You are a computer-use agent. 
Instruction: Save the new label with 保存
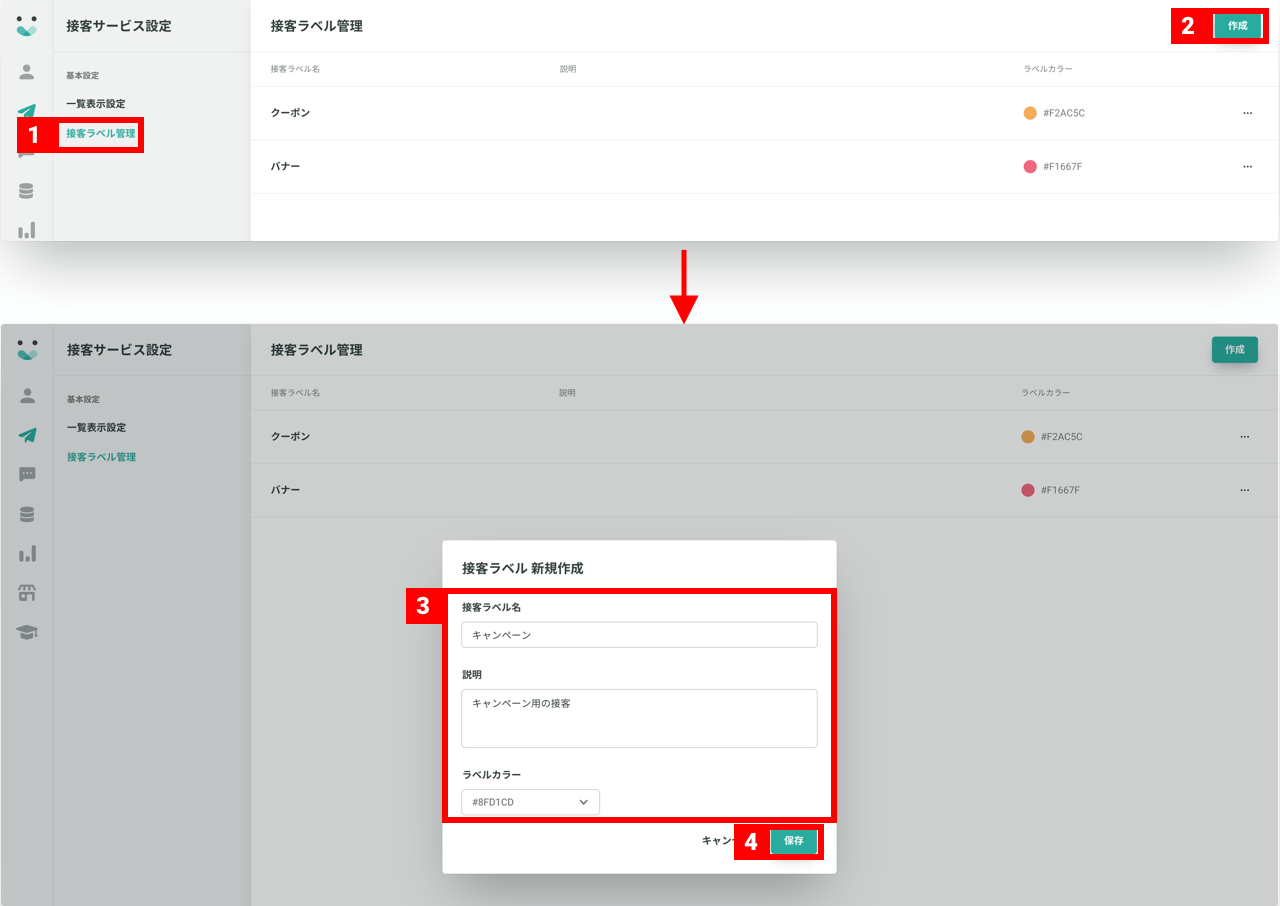(794, 841)
